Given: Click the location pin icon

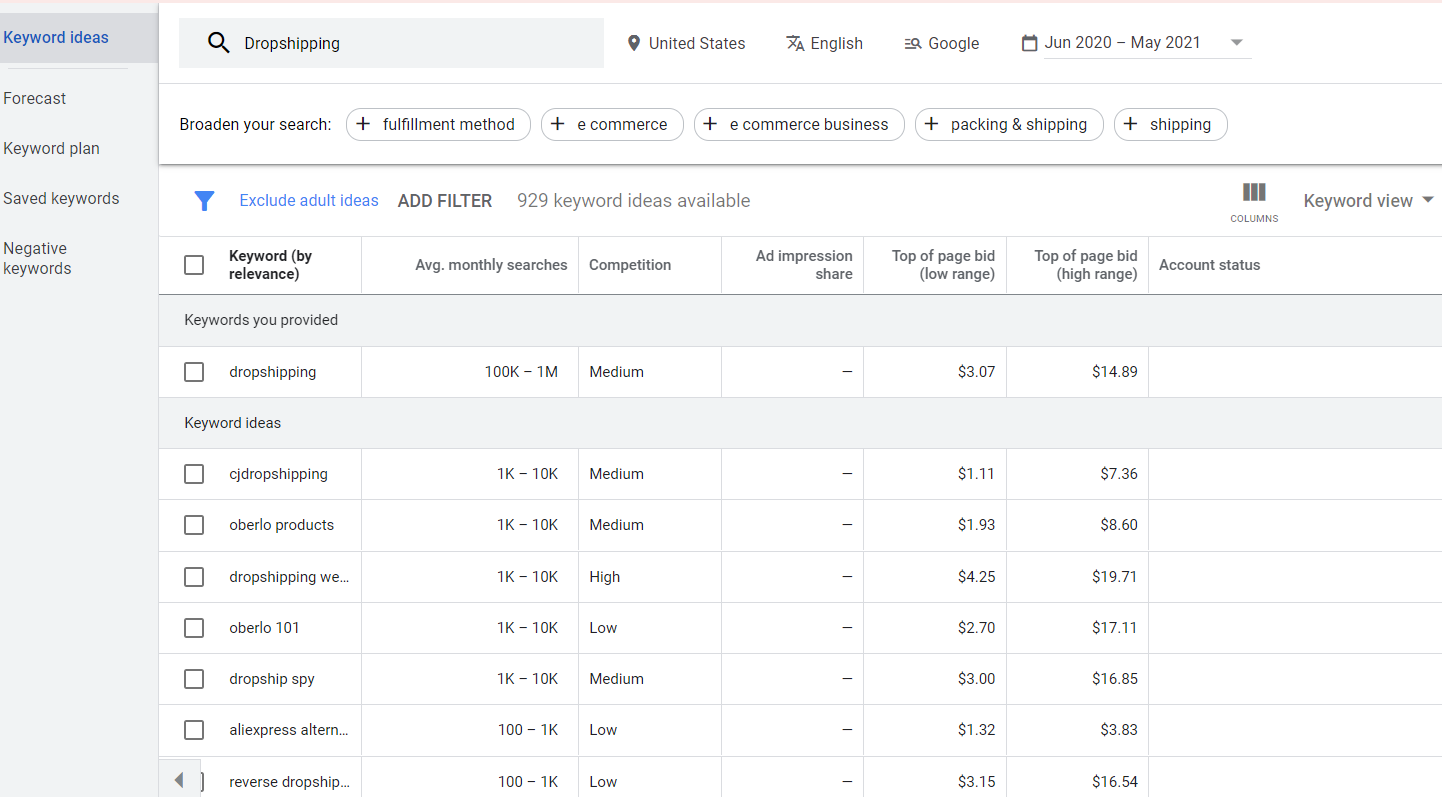Looking at the screenshot, I should pos(633,43).
